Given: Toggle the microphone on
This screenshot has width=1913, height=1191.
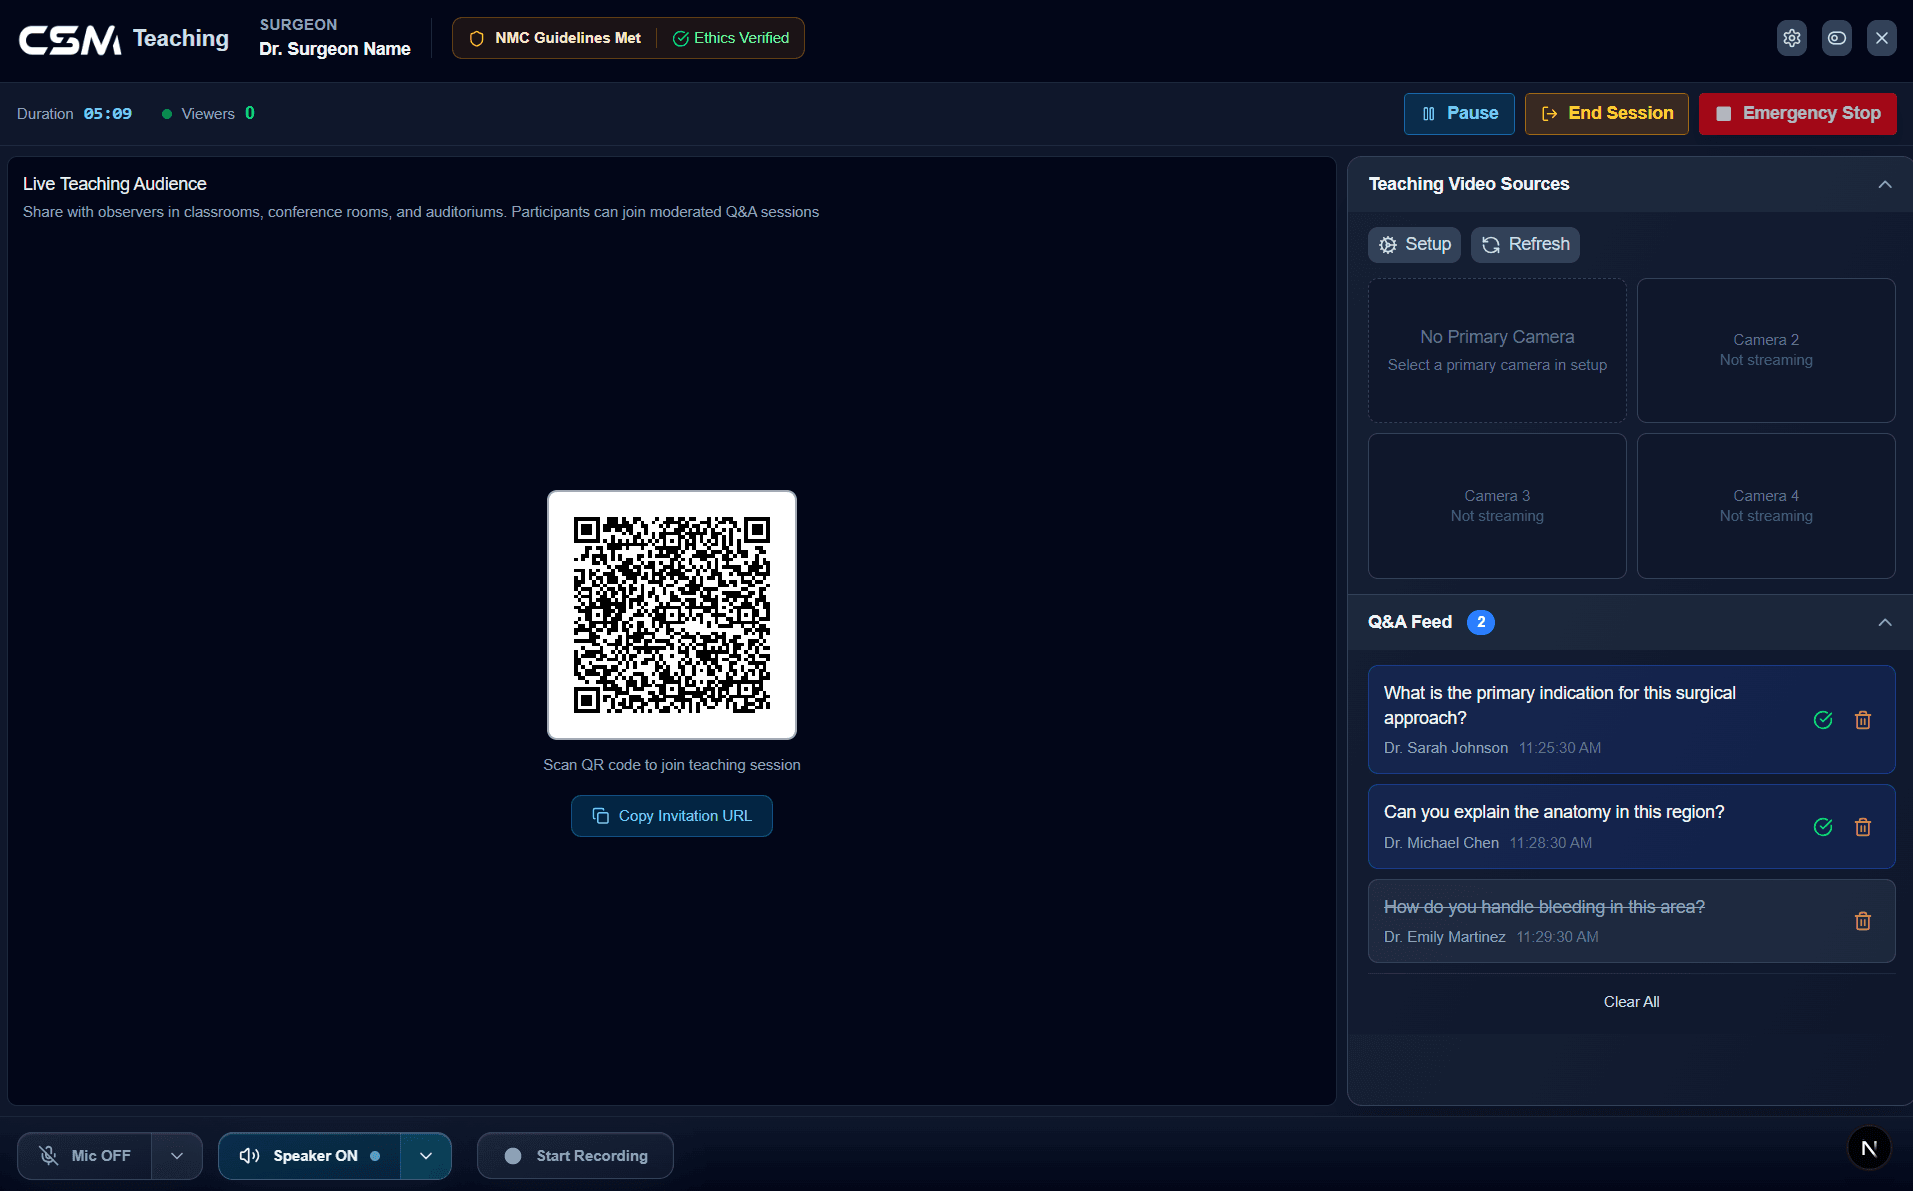Looking at the screenshot, I should [x=85, y=1156].
